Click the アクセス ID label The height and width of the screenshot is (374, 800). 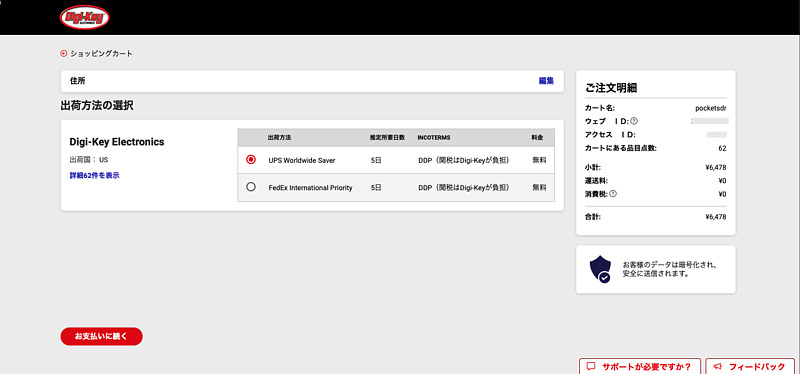click(610, 135)
